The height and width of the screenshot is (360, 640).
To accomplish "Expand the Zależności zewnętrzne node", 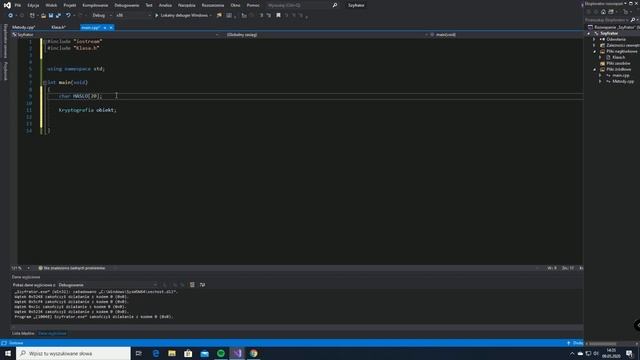I will (594, 45).
